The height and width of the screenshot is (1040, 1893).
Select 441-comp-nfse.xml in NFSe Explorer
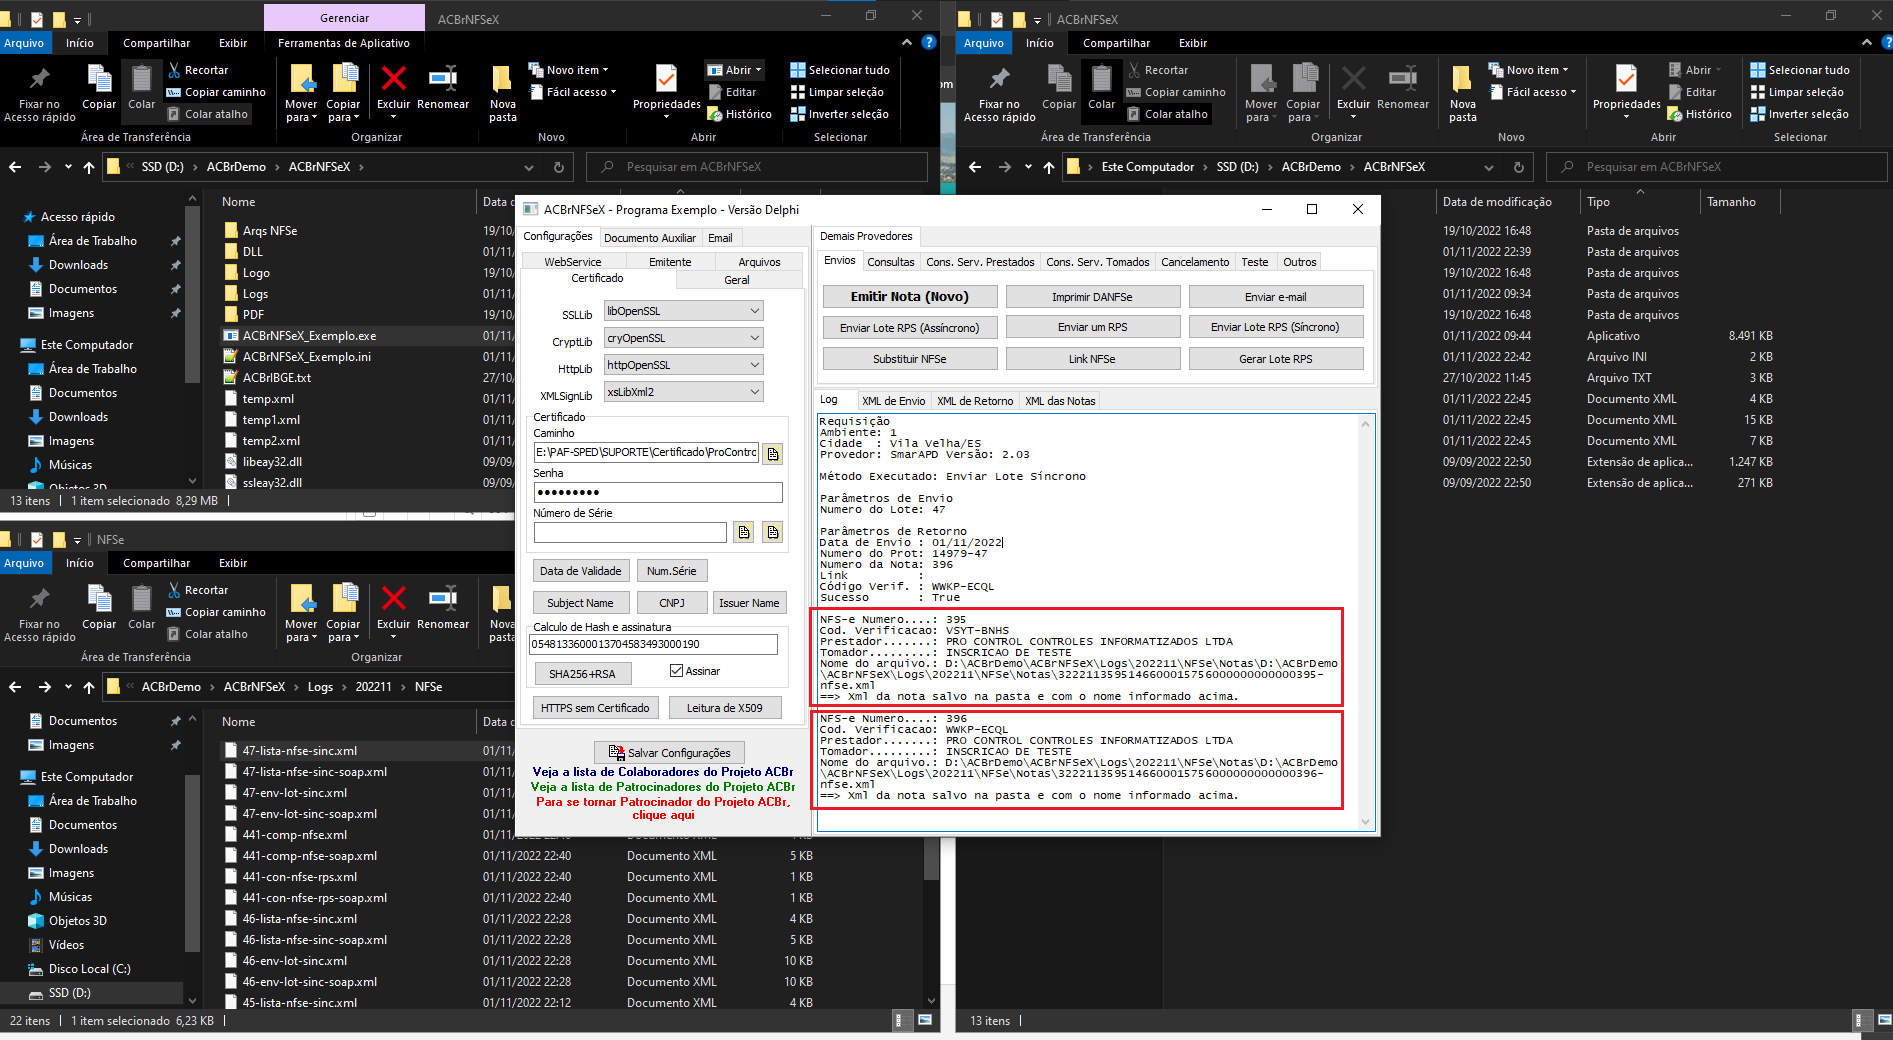tap(295, 835)
